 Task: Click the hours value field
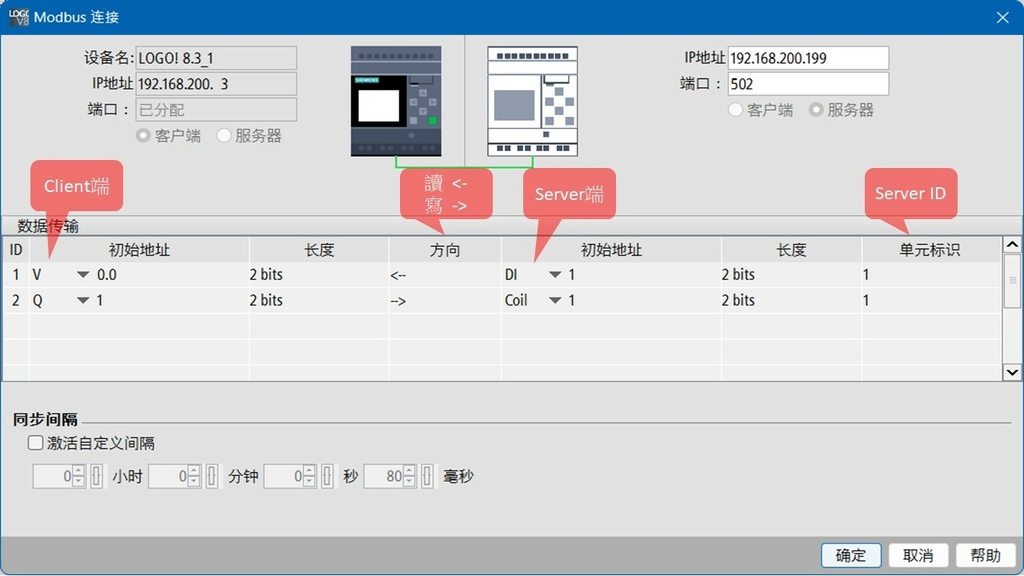53,476
